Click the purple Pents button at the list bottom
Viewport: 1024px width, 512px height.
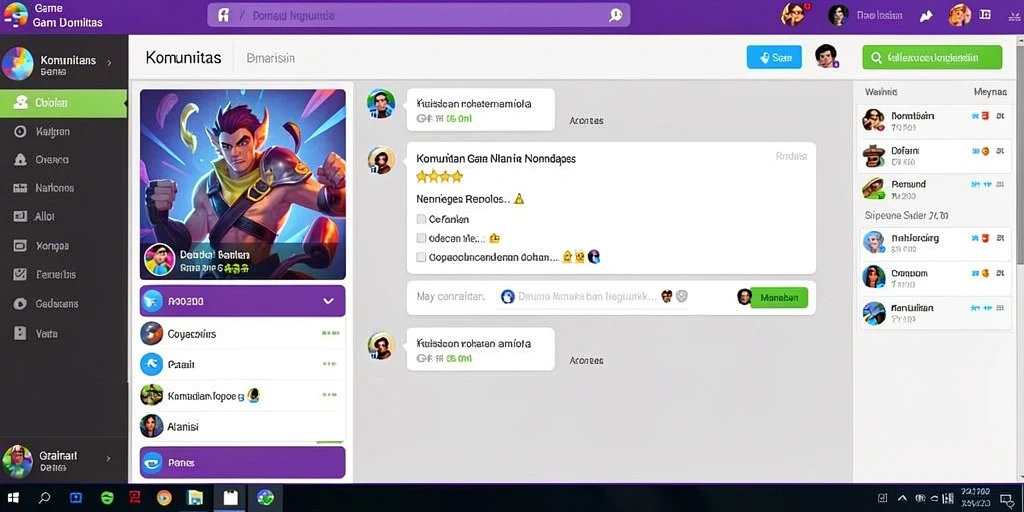coord(242,462)
